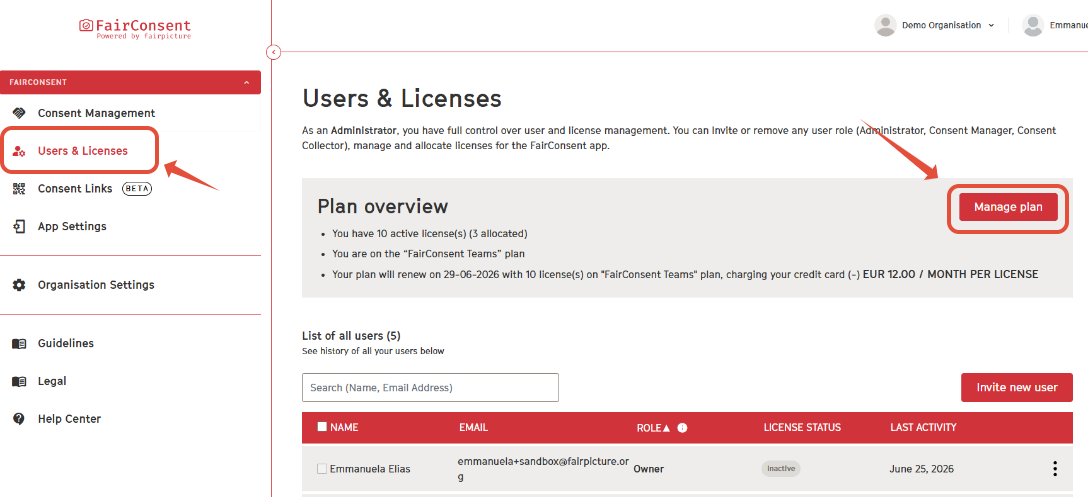Open the Help Center in the sidebar
Viewport: 1088px width, 497px height.
[69, 419]
